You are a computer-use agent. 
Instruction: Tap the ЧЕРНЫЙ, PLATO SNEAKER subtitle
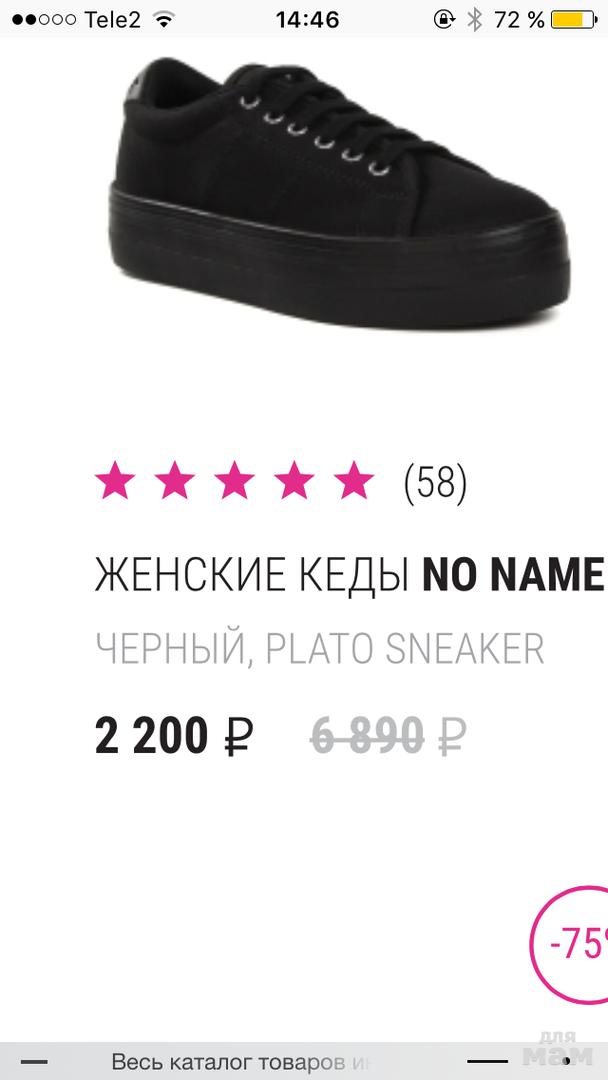pyautogui.click(x=319, y=649)
